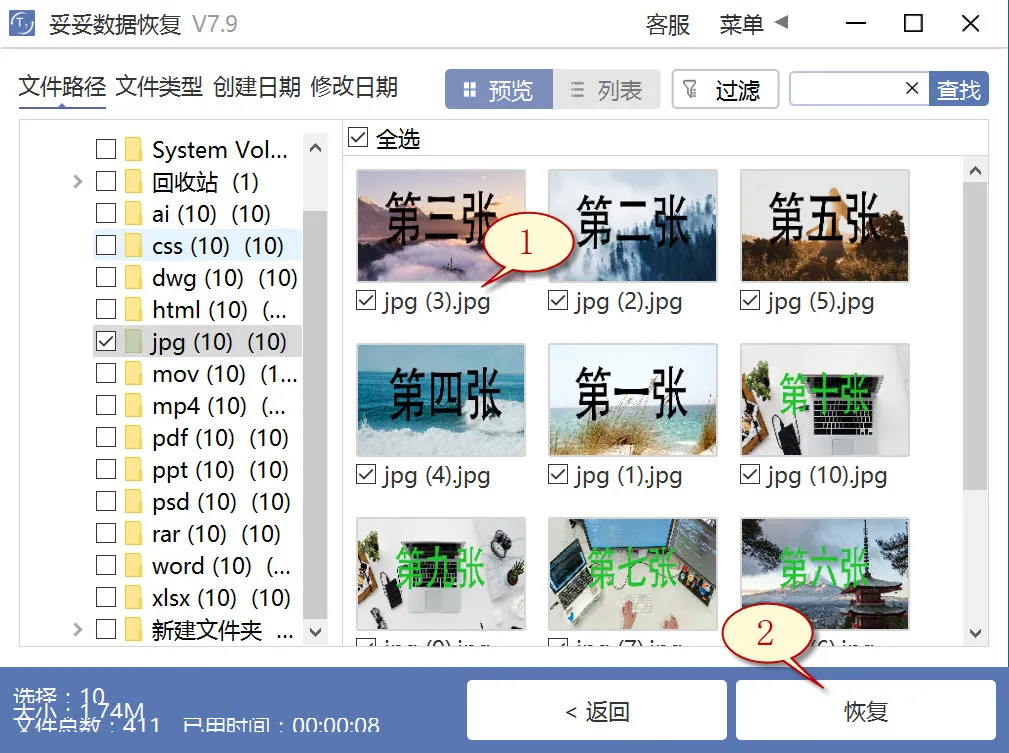Screen dimensions: 1009x753
Task: Open the 菜单 menu
Action: coord(740,24)
